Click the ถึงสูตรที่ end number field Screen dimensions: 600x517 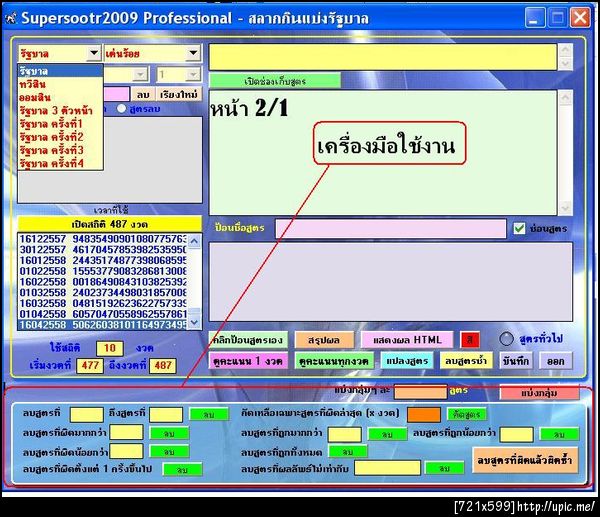166,414
